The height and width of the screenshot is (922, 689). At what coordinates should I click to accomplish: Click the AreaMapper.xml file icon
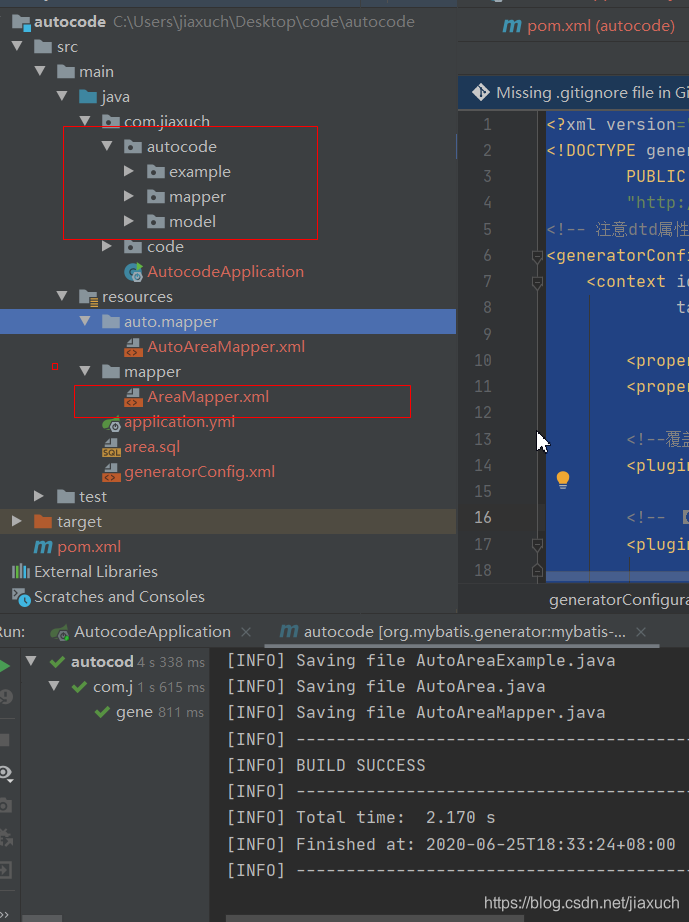[133, 397]
